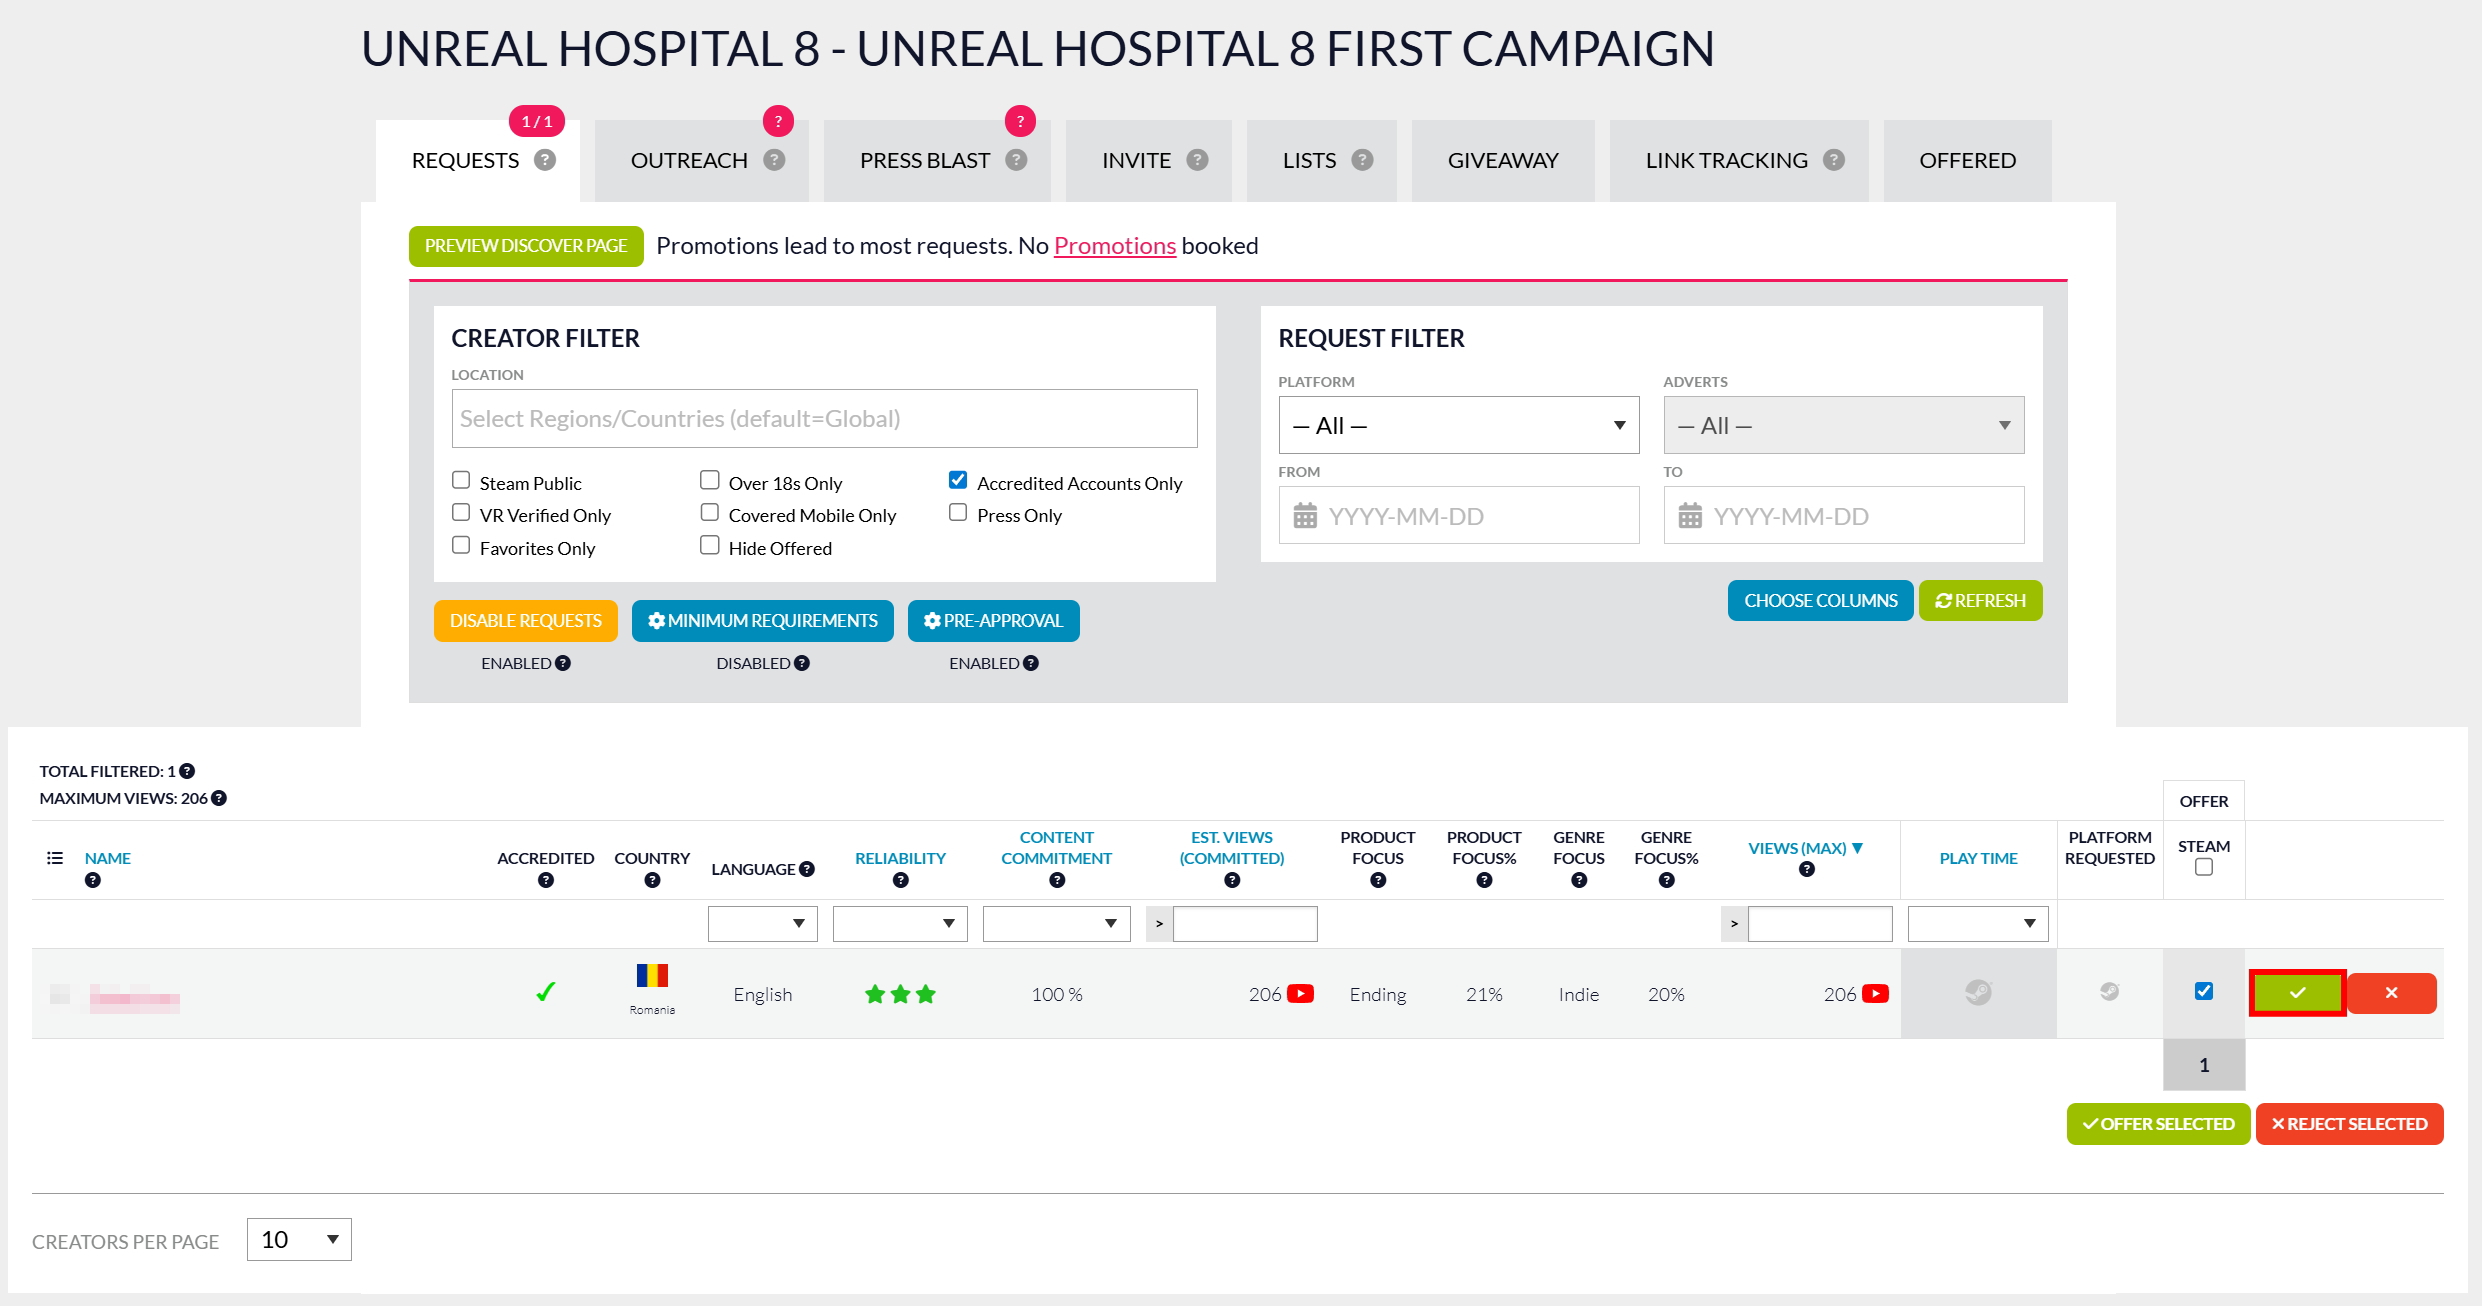Open the Language column filter dropdown

(x=762, y=923)
